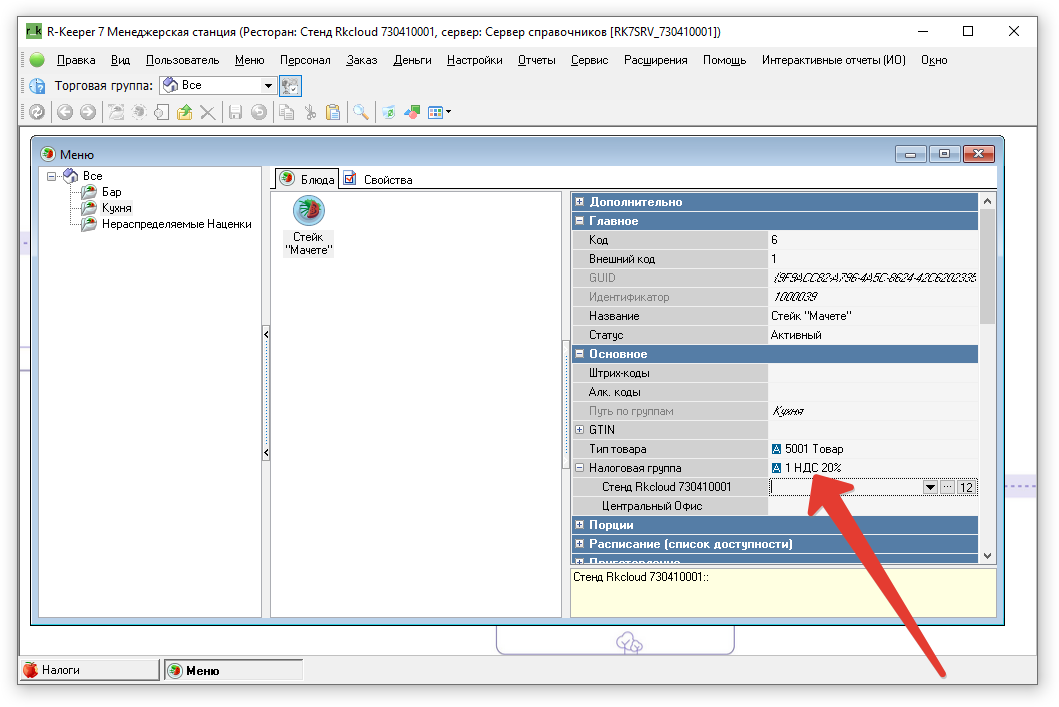Click the trade group filter icon button

pos(290,86)
